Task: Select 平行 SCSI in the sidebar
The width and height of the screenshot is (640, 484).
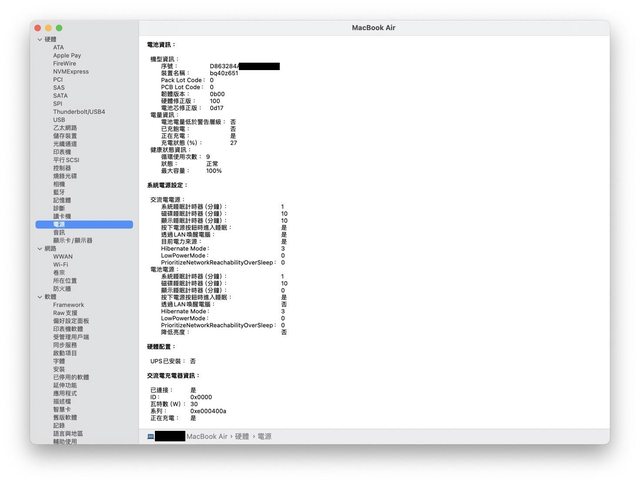Action: (66, 160)
